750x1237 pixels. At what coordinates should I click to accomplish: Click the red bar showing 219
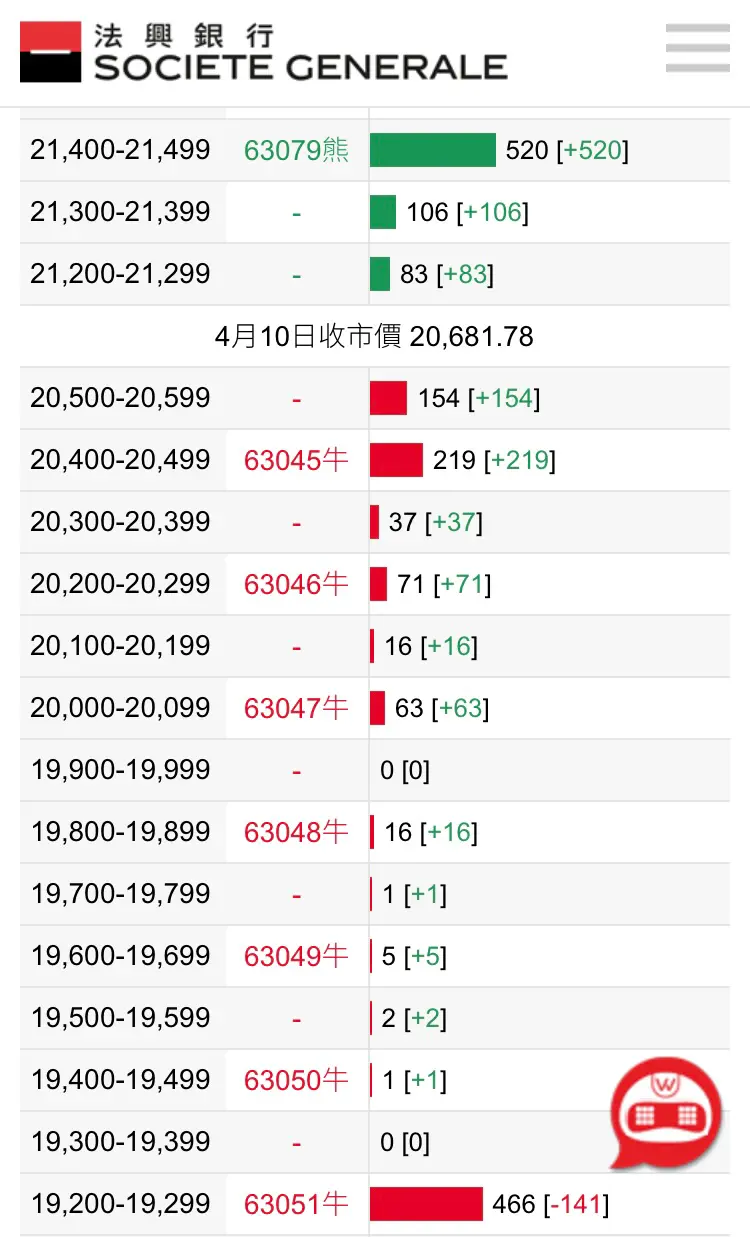tap(396, 461)
